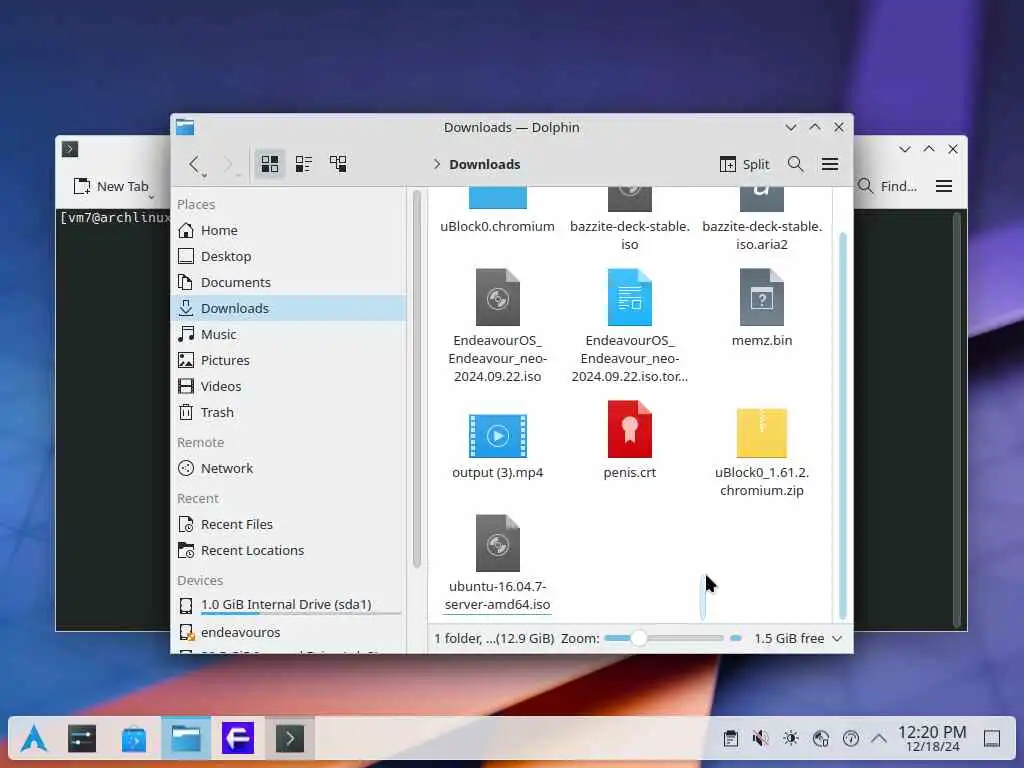Show hidden system tray icons
1024x768 pixels.
[879, 739]
